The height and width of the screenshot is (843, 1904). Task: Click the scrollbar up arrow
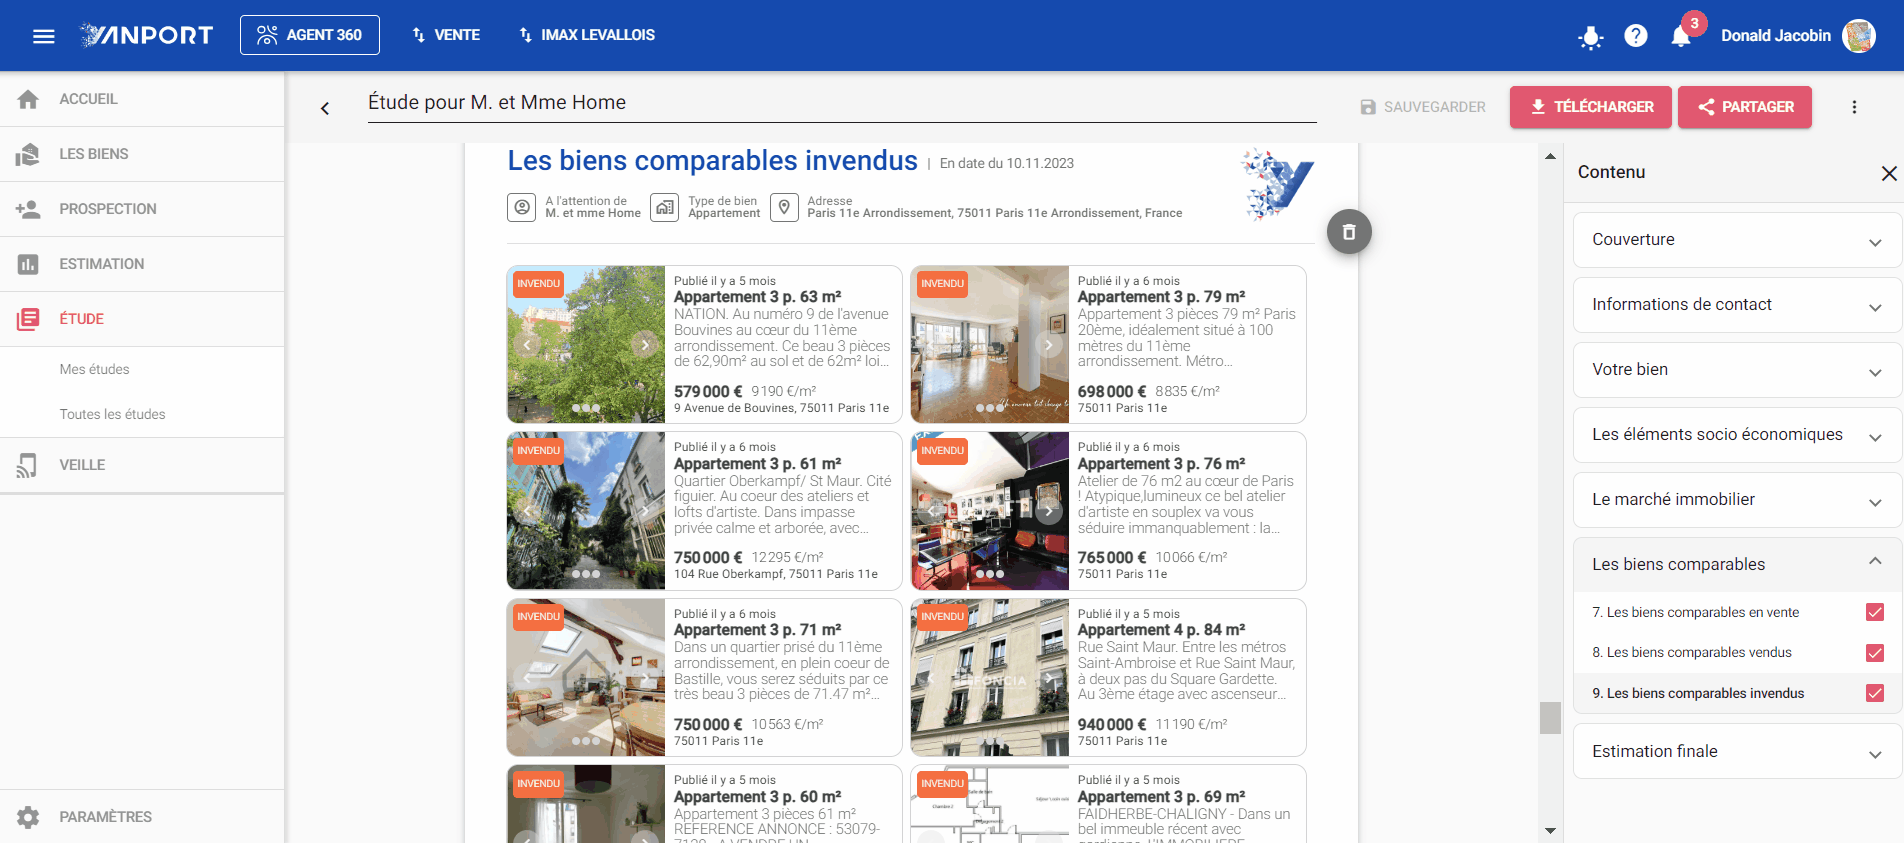[x=1550, y=156]
